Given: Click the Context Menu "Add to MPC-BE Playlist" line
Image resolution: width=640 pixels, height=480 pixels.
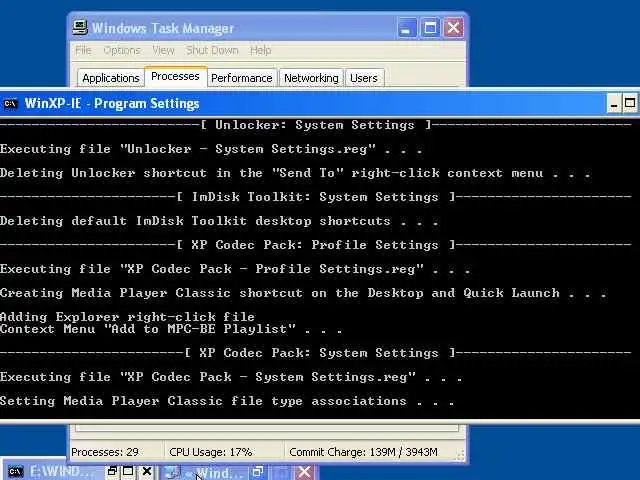Looking at the screenshot, I should (x=171, y=329).
